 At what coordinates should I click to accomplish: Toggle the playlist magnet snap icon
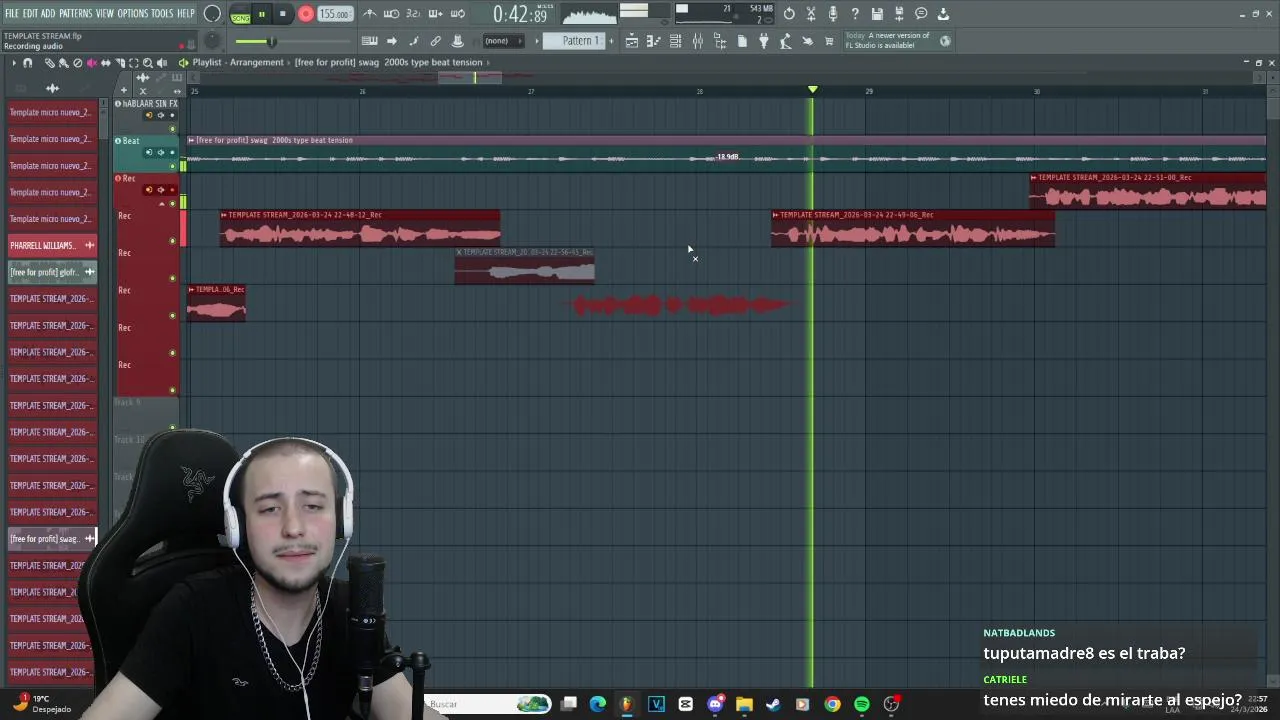[x=28, y=63]
